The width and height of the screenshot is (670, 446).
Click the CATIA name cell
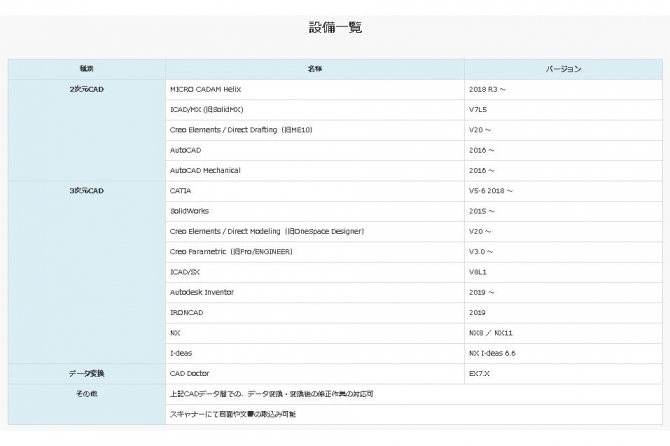315,191
